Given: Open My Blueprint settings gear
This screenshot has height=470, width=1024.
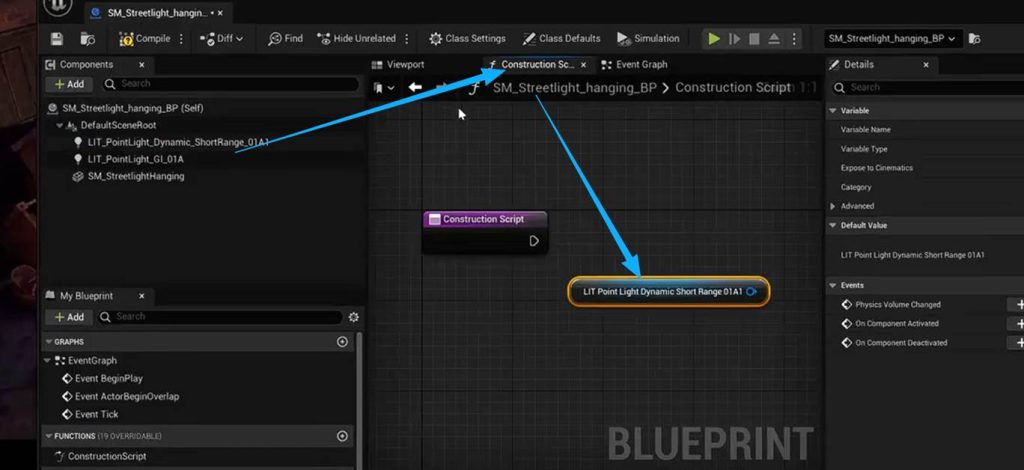Looking at the screenshot, I should 352,317.
